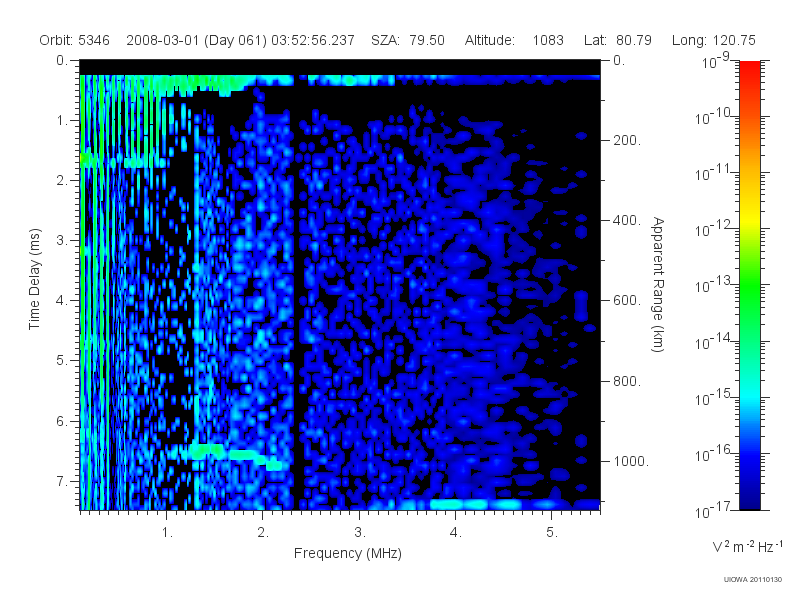Click the color scale bar
The width and height of the screenshot is (800, 600).
tap(749, 285)
